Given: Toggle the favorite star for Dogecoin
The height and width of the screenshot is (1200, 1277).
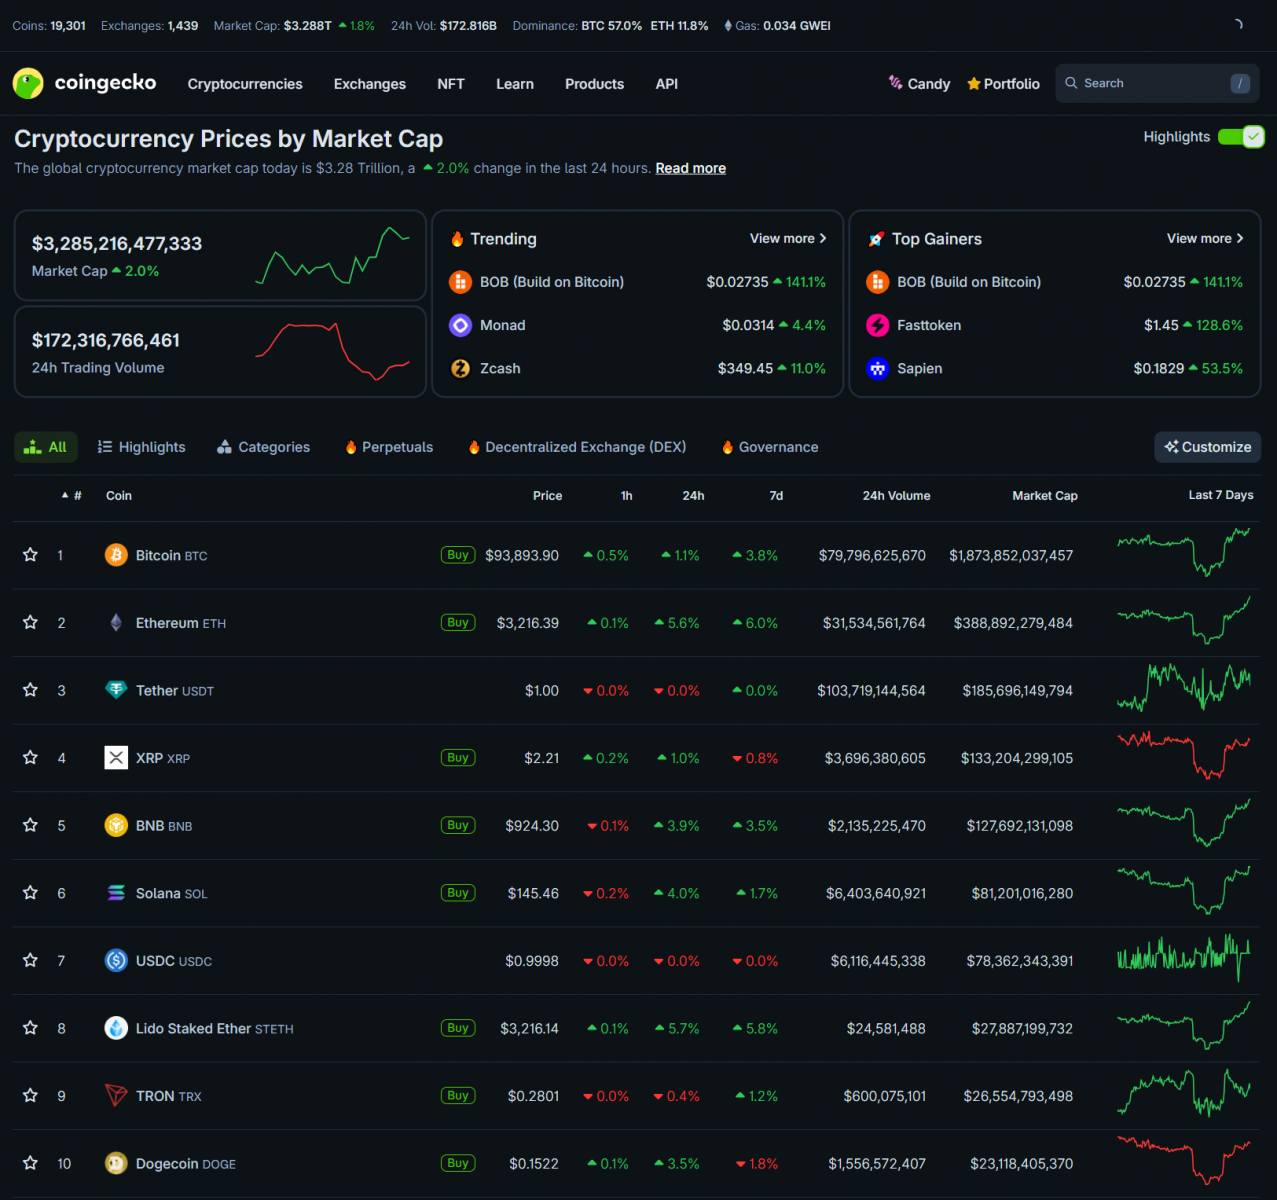Looking at the screenshot, I should (31, 1163).
